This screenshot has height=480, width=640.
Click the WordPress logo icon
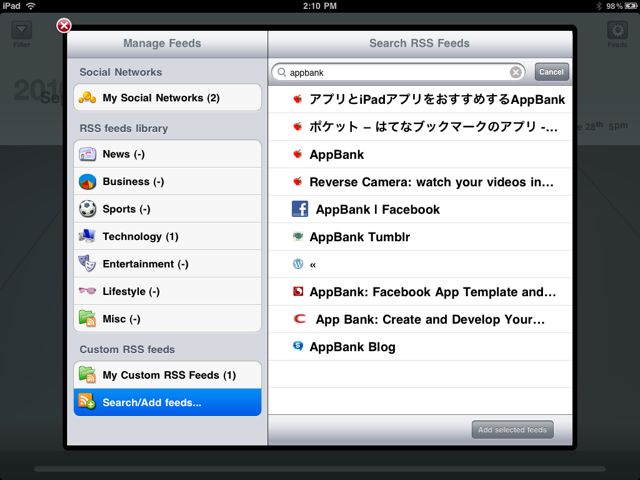pos(298,264)
